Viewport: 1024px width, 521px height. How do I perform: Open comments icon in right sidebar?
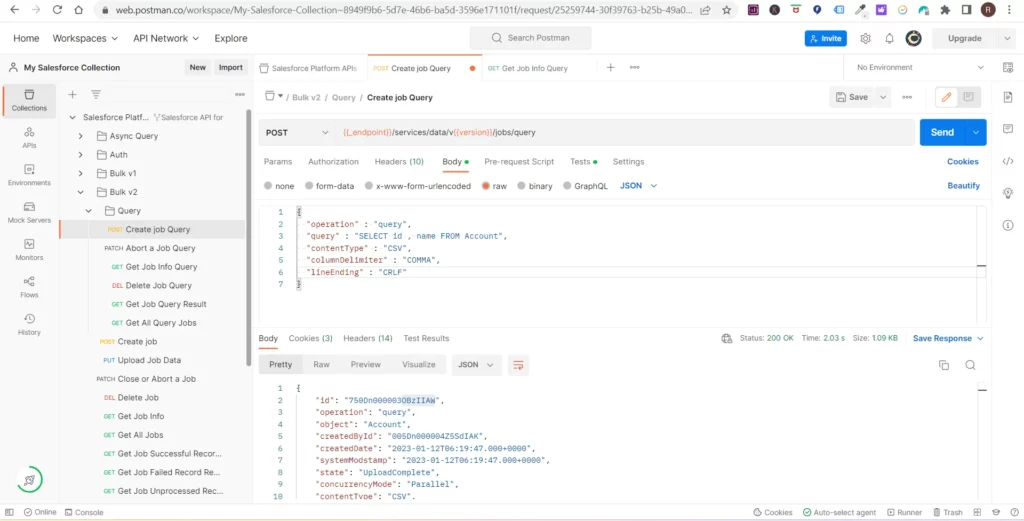pos(1008,129)
